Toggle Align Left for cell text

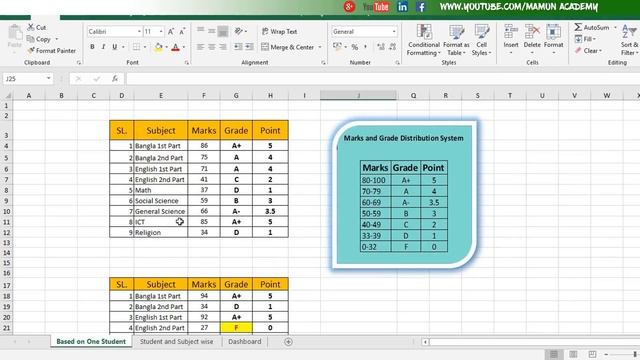coord(200,47)
